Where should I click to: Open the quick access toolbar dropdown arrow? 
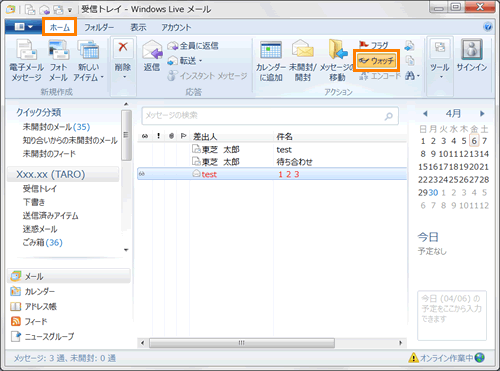click(x=70, y=10)
